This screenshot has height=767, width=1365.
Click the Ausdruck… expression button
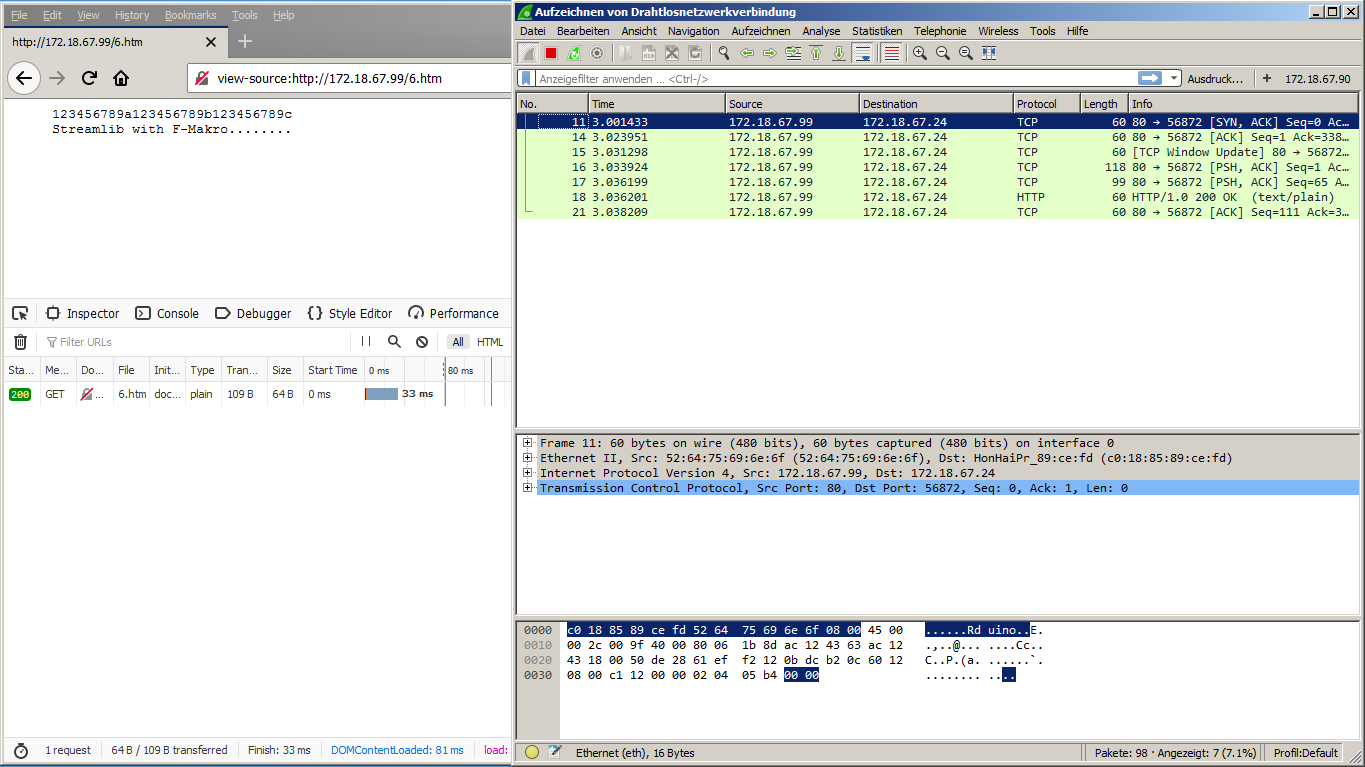[x=1214, y=78]
